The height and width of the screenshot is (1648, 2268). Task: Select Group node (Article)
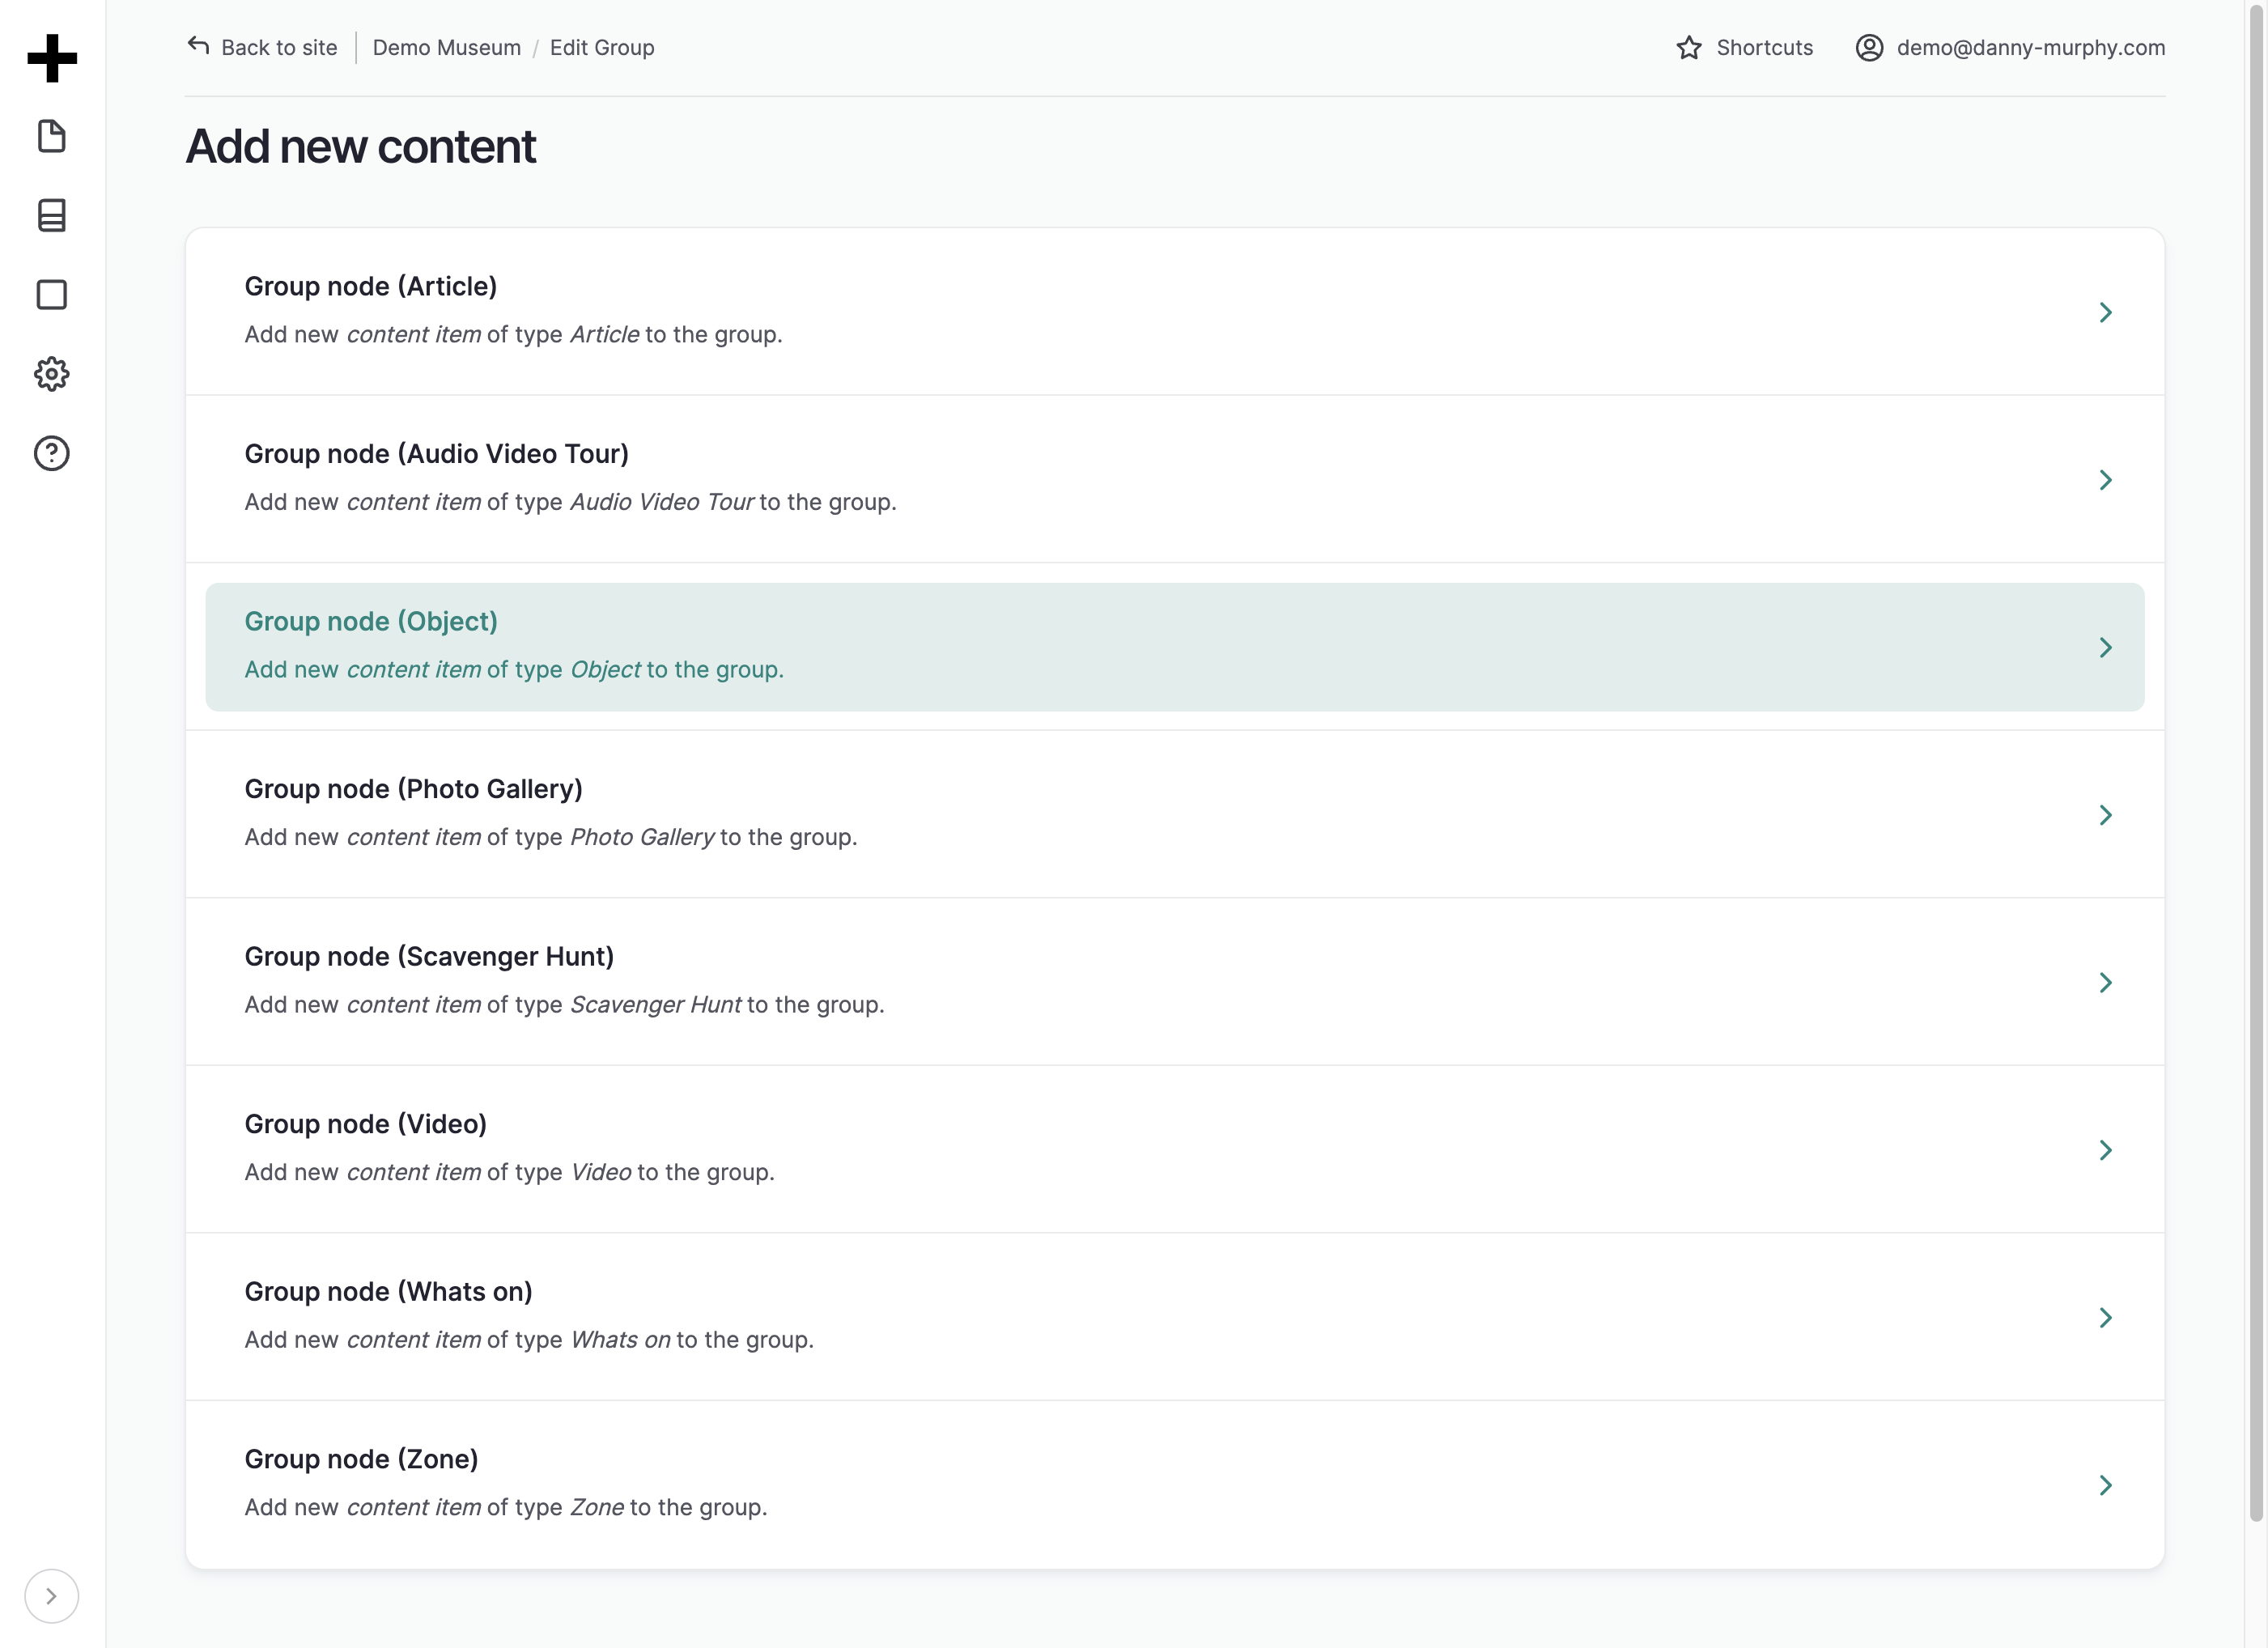[x=1174, y=312]
